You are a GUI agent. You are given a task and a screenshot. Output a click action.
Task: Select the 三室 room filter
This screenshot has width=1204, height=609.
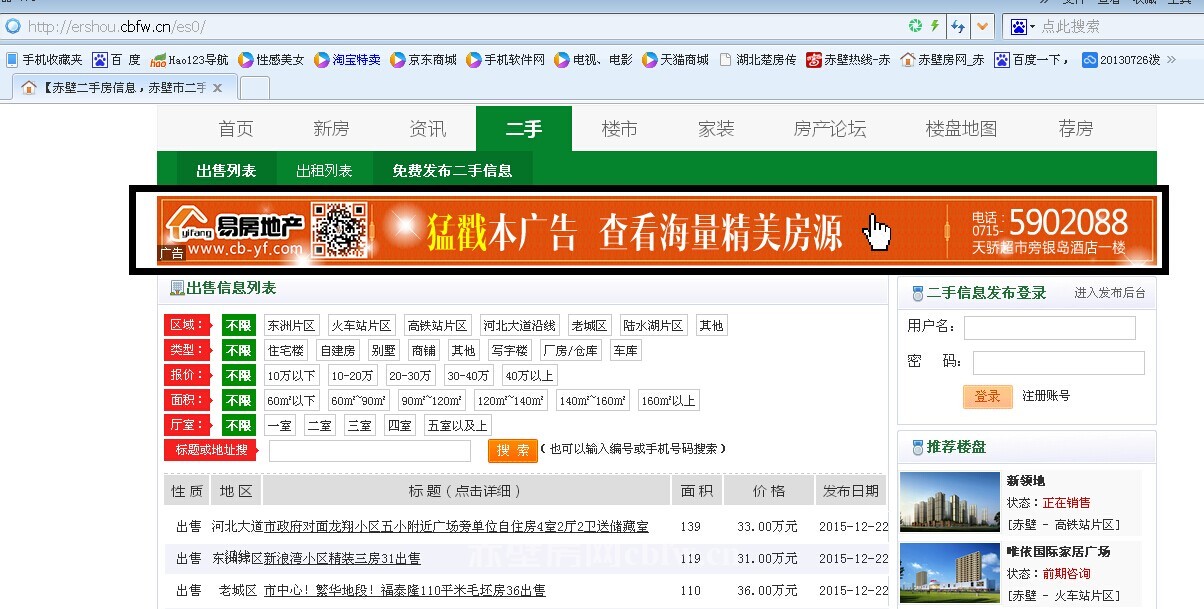click(x=360, y=426)
